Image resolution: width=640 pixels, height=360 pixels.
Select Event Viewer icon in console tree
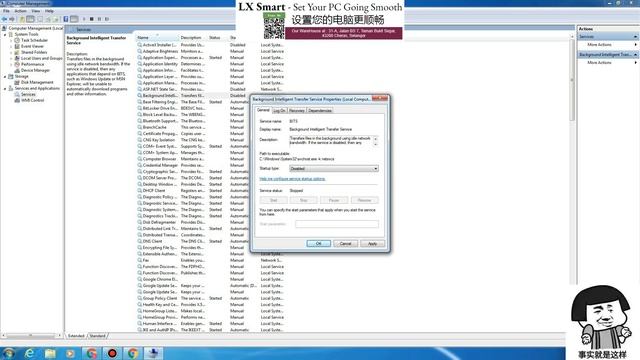coord(17,46)
